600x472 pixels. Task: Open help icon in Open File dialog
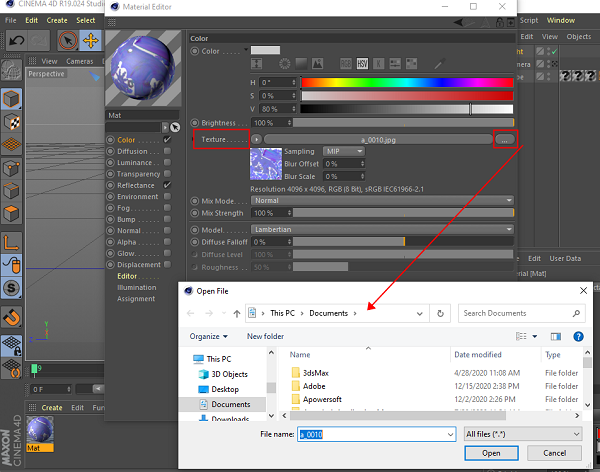[577, 336]
